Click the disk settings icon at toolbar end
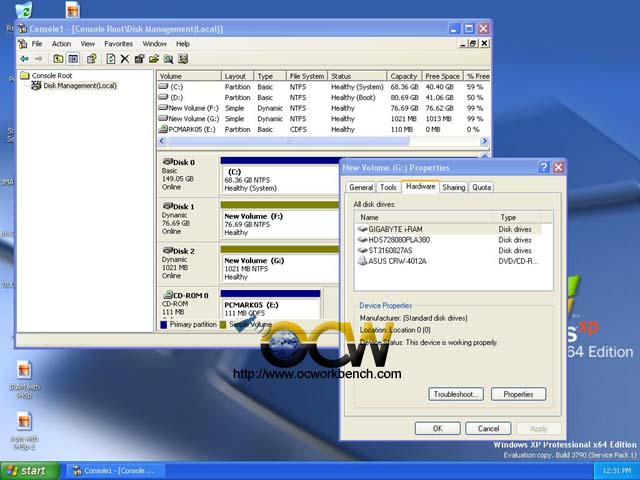This screenshot has height=480, width=640. point(183,59)
